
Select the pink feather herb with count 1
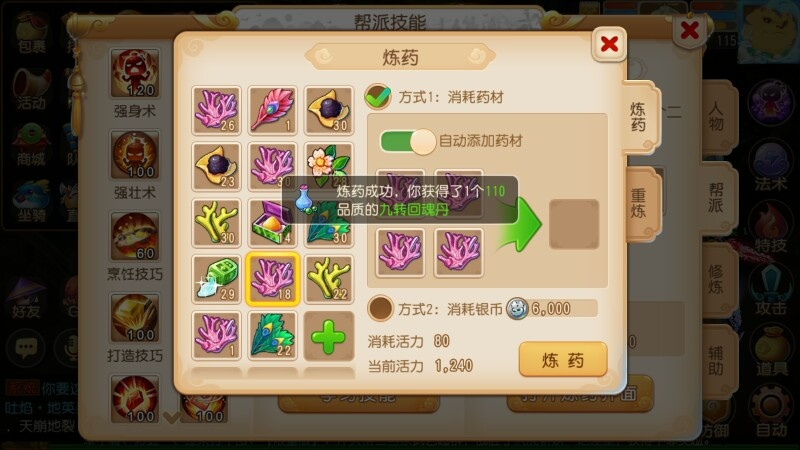[x=272, y=110]
